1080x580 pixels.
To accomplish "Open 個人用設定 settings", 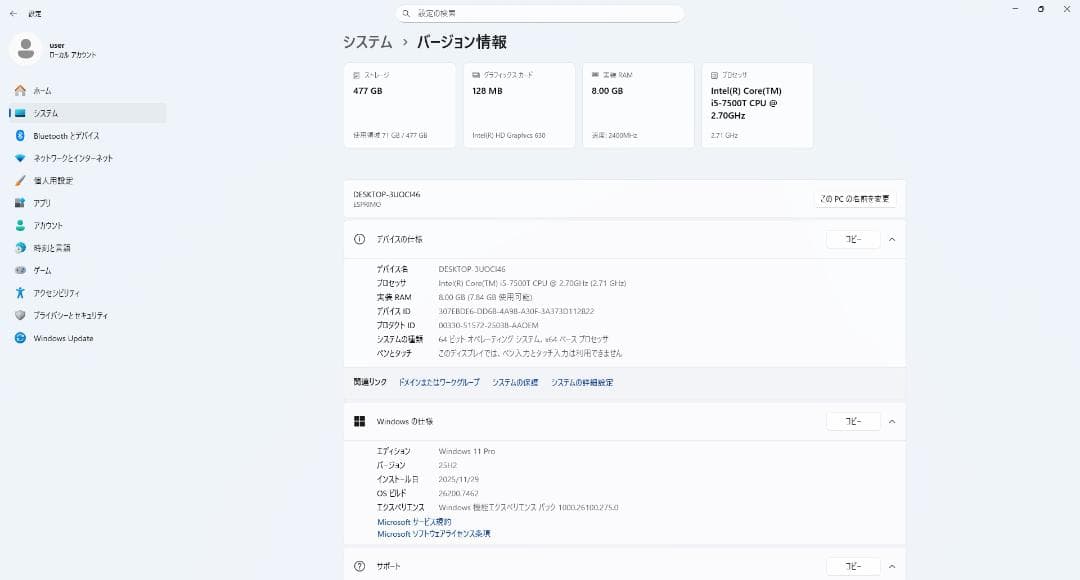I will tap(62, 181).
